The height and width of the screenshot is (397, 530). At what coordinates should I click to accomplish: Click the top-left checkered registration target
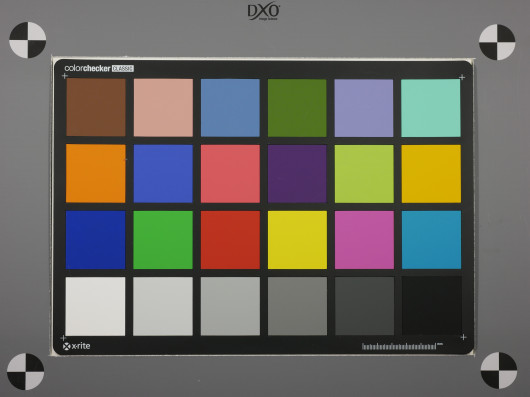tap(28, 40)
